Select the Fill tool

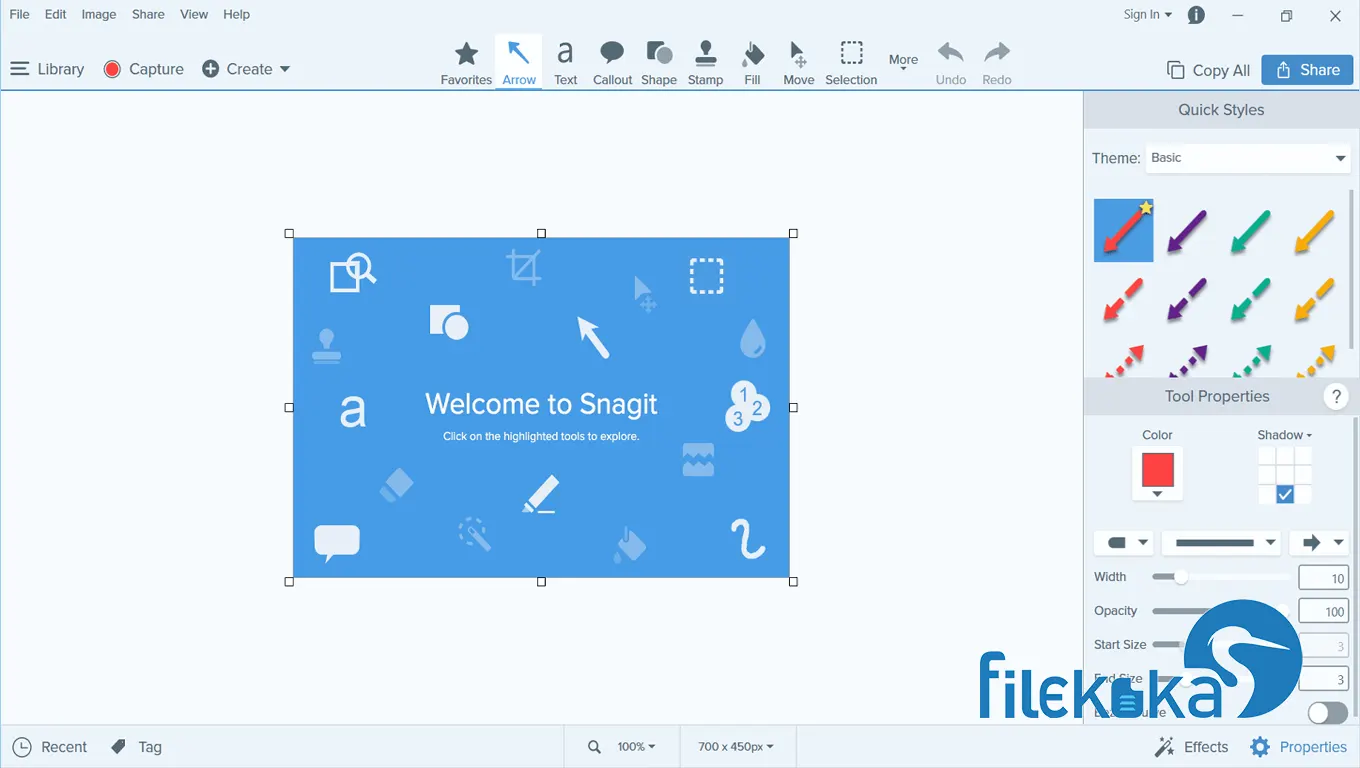pyautogui.click(x=753, y=63)
